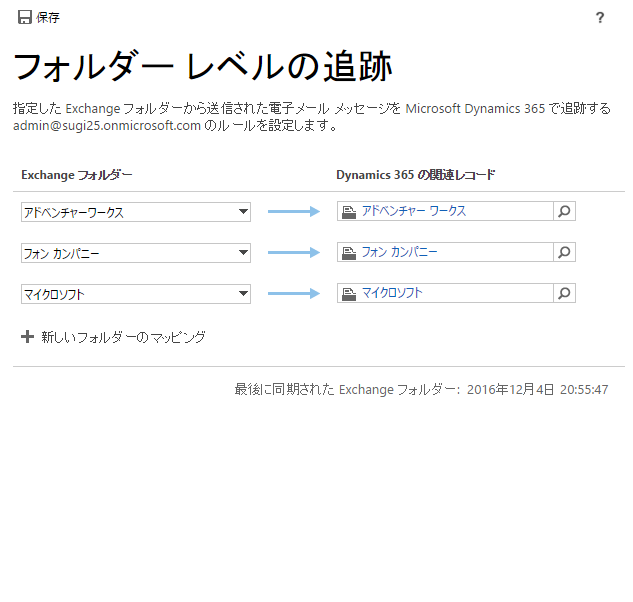Click lookup magnifier for マイクロソフト record

click(564, 293)
